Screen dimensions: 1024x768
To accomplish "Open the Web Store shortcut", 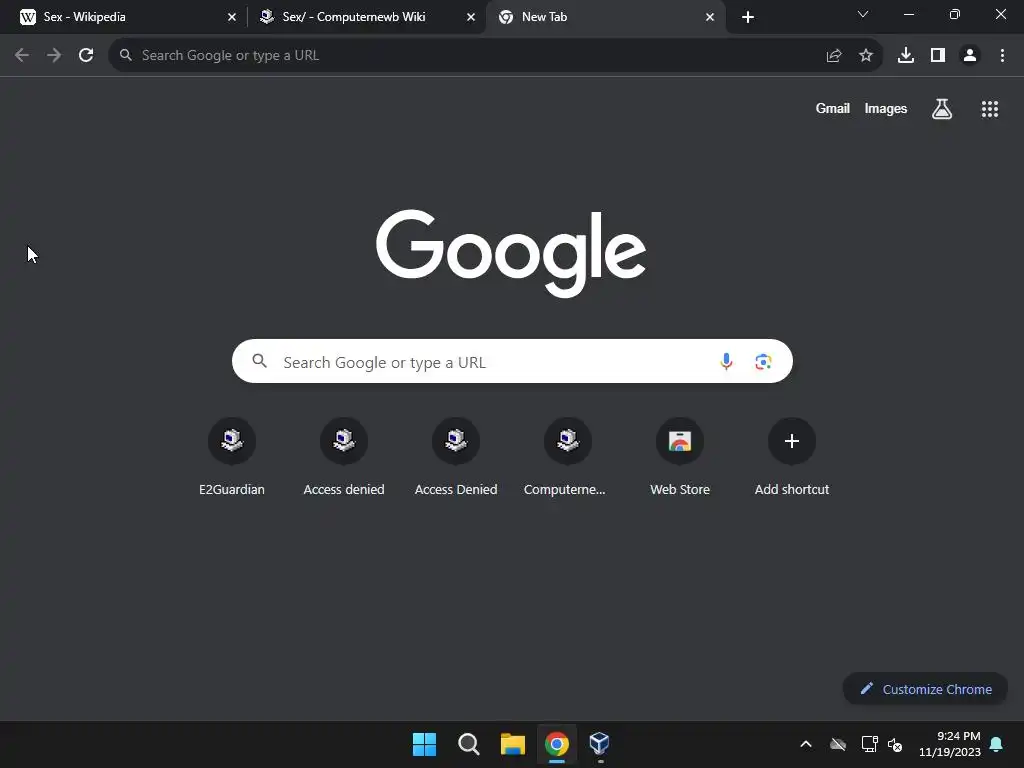I will pyautogui.click(x=680, y=457).
